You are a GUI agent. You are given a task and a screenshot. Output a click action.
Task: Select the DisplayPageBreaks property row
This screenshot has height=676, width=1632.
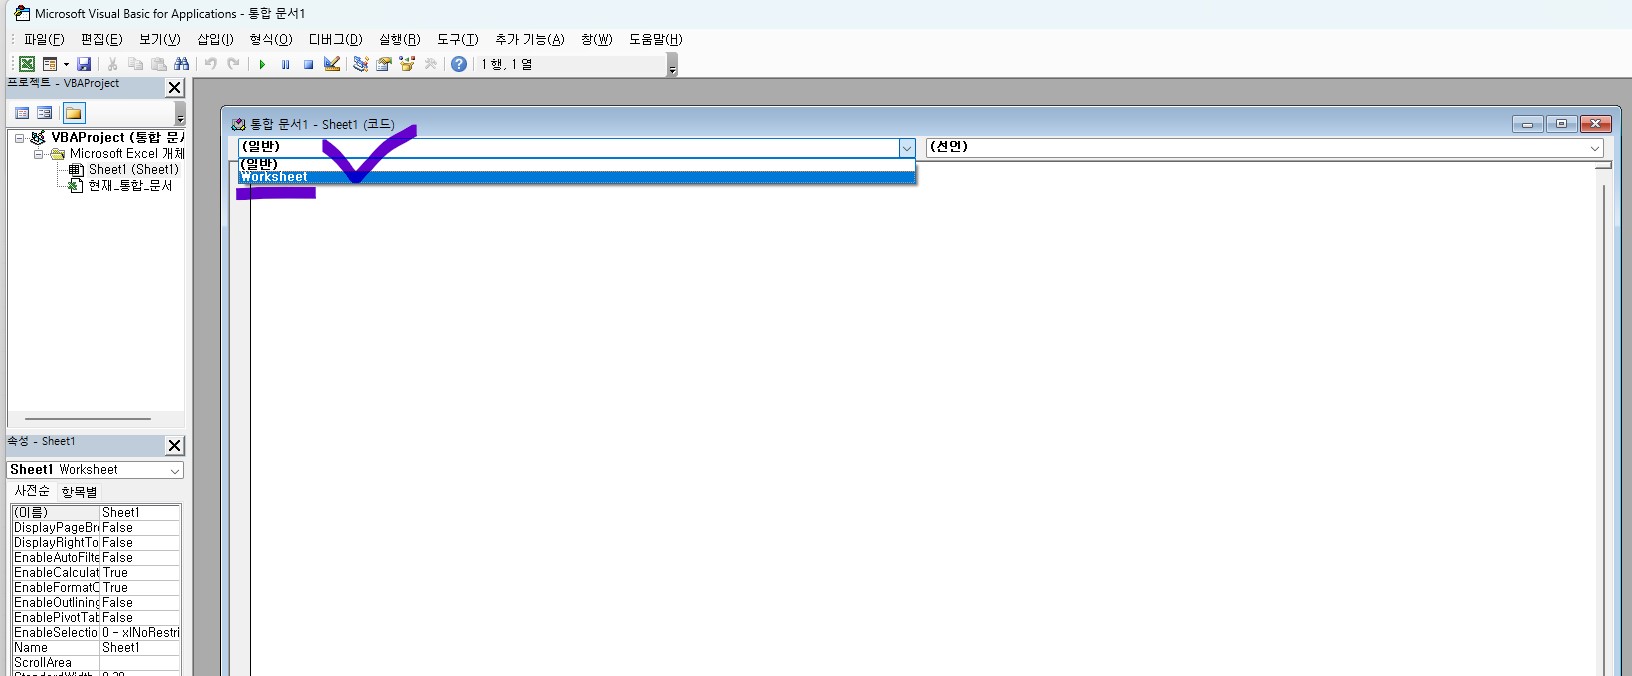coord(96,527)
